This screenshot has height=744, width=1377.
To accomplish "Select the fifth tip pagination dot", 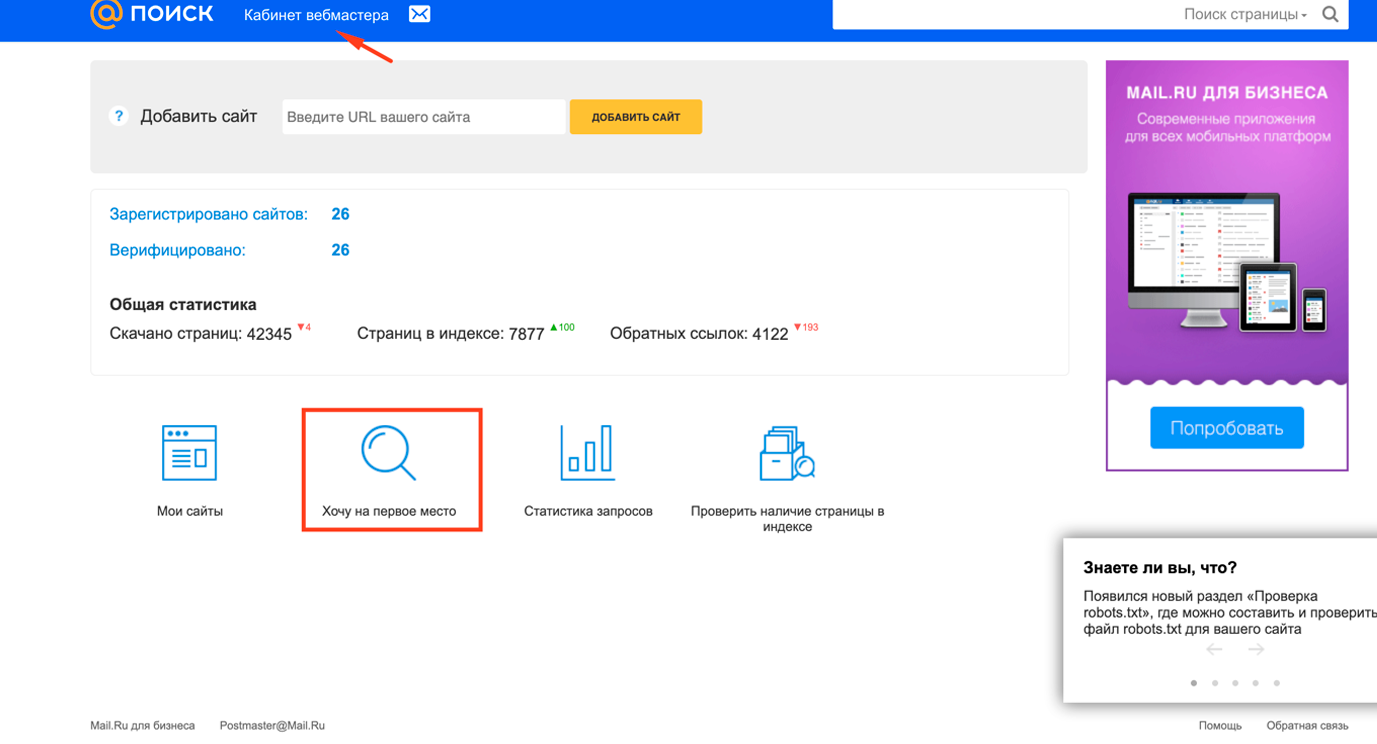I will [x=1277, y=683].
